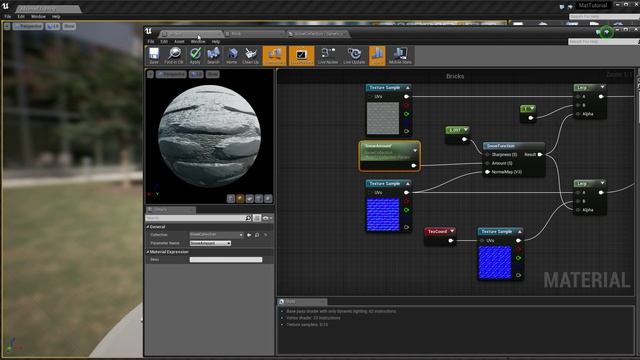This screenshot has height=360, width=640.
Task: Toggle Live Preview in the toolbar
Action: point(301,56)
